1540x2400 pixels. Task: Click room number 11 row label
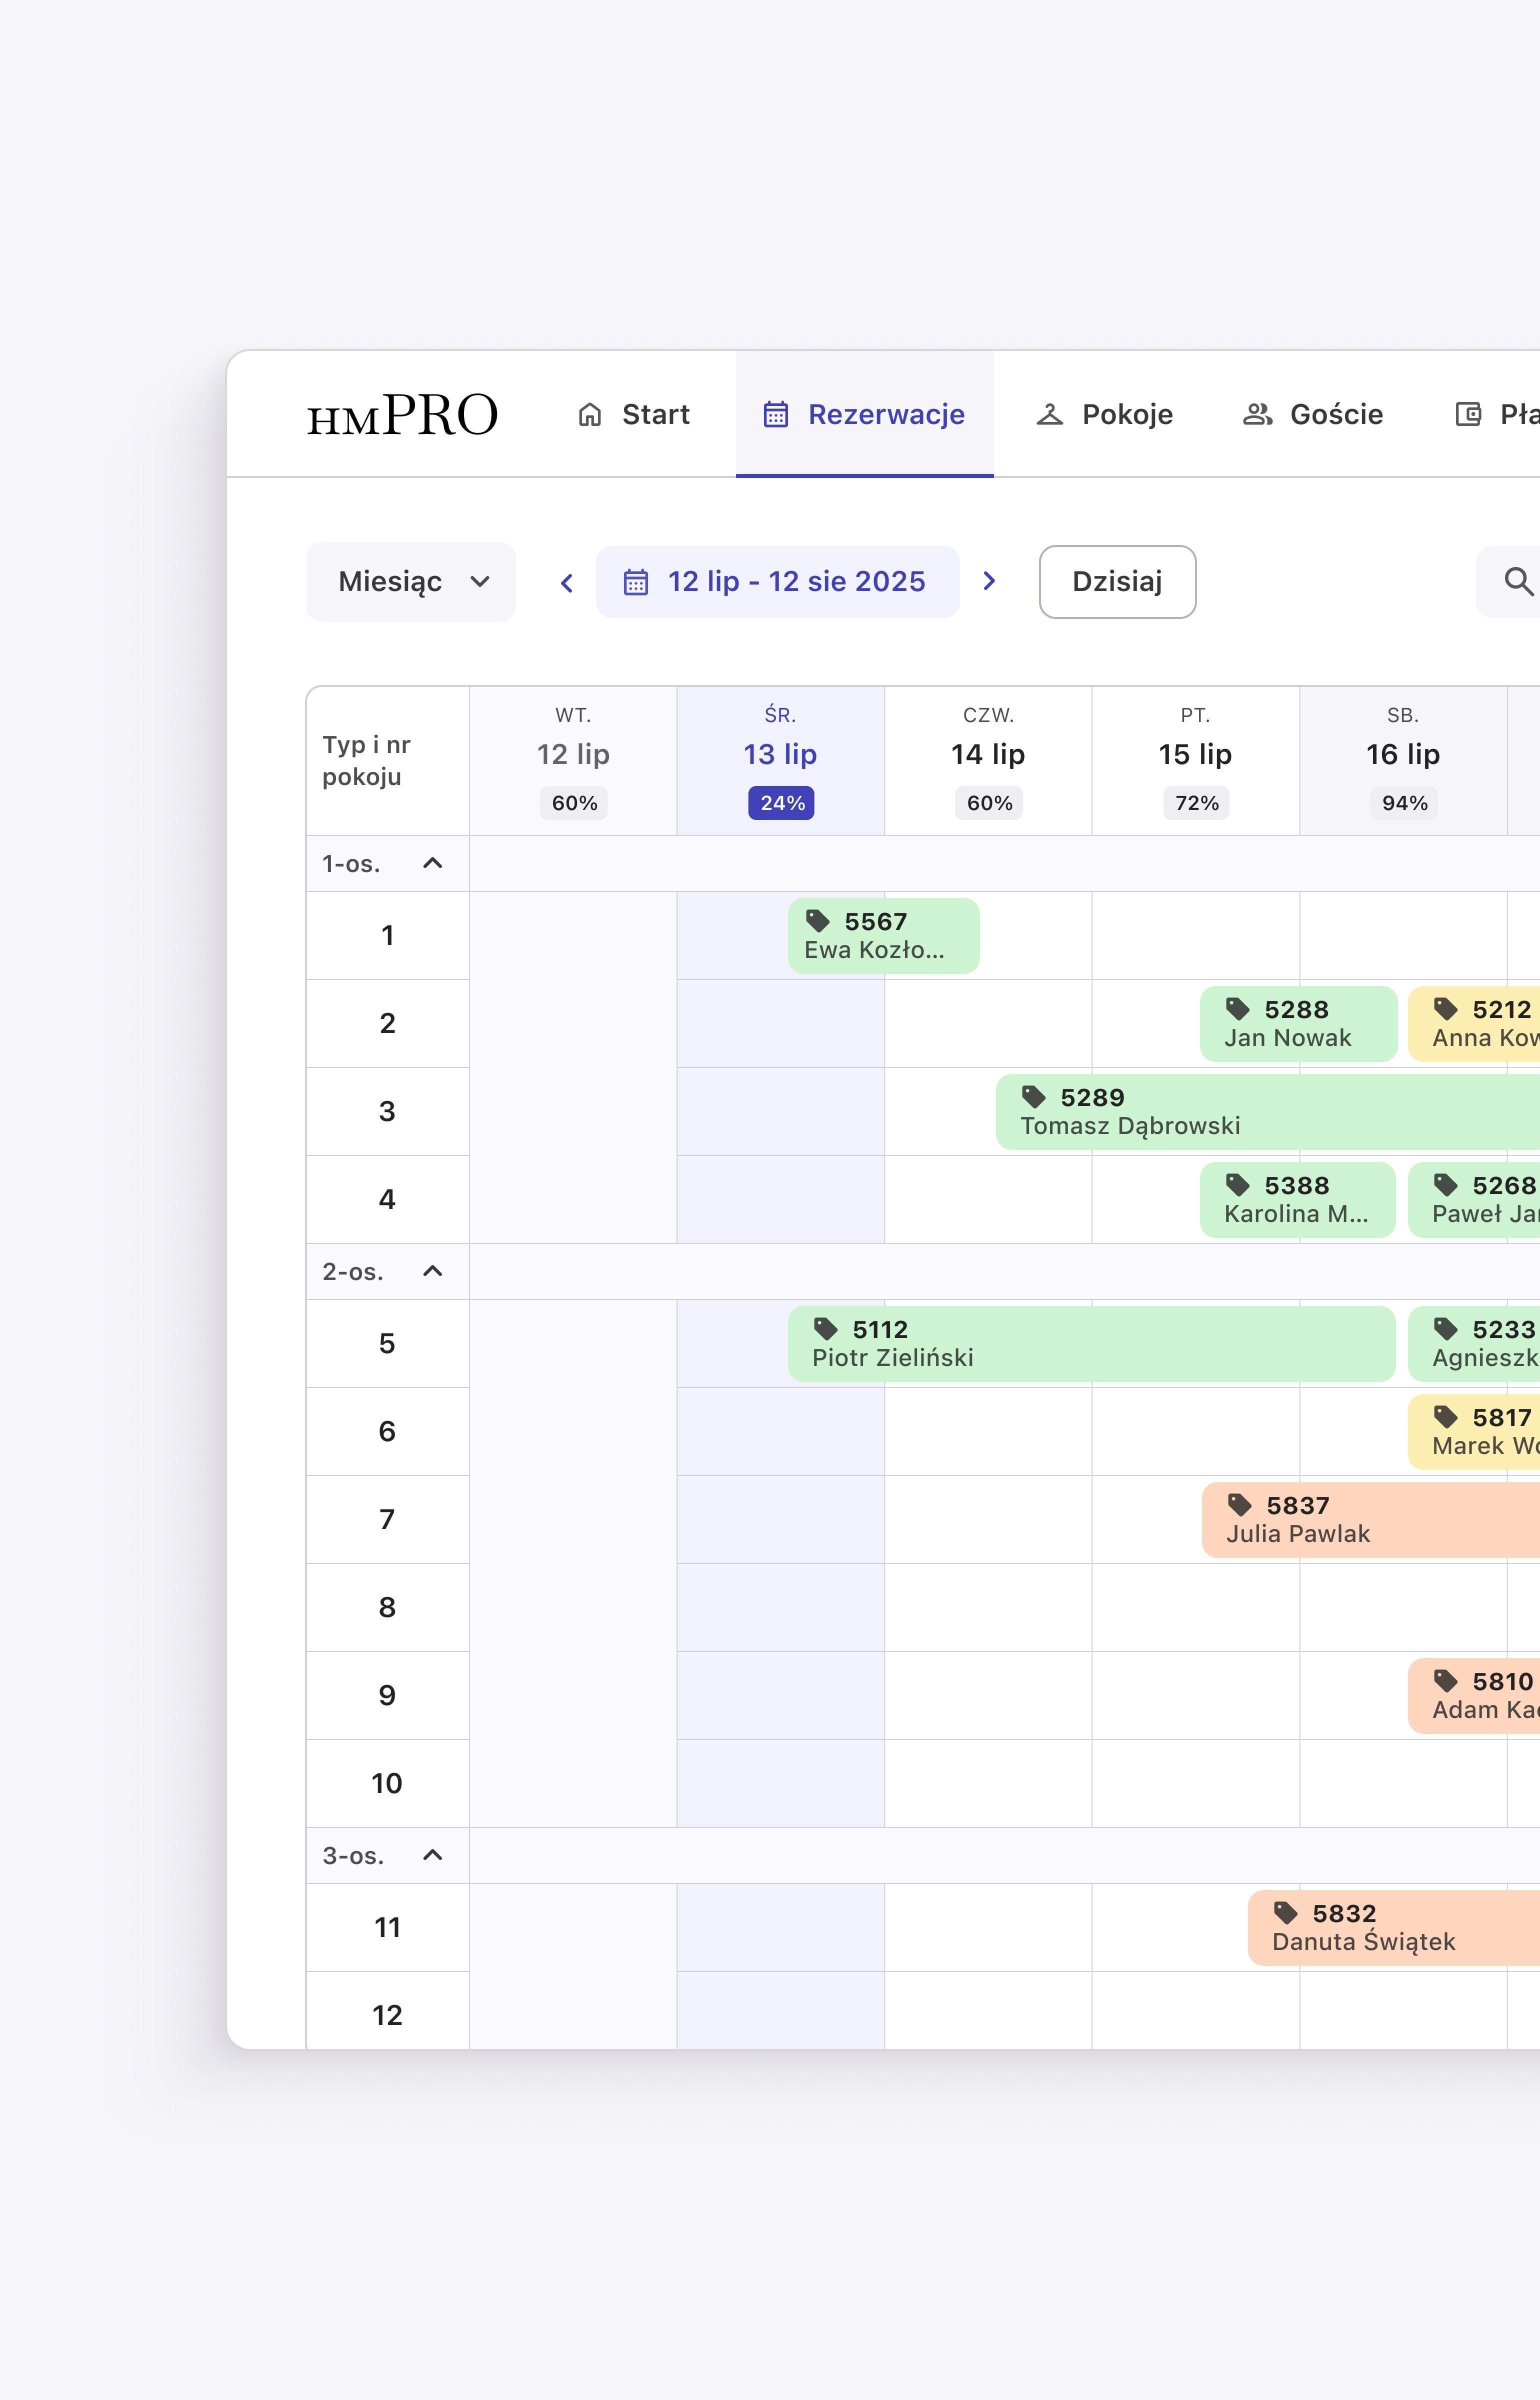click(x=388, y=1928)
